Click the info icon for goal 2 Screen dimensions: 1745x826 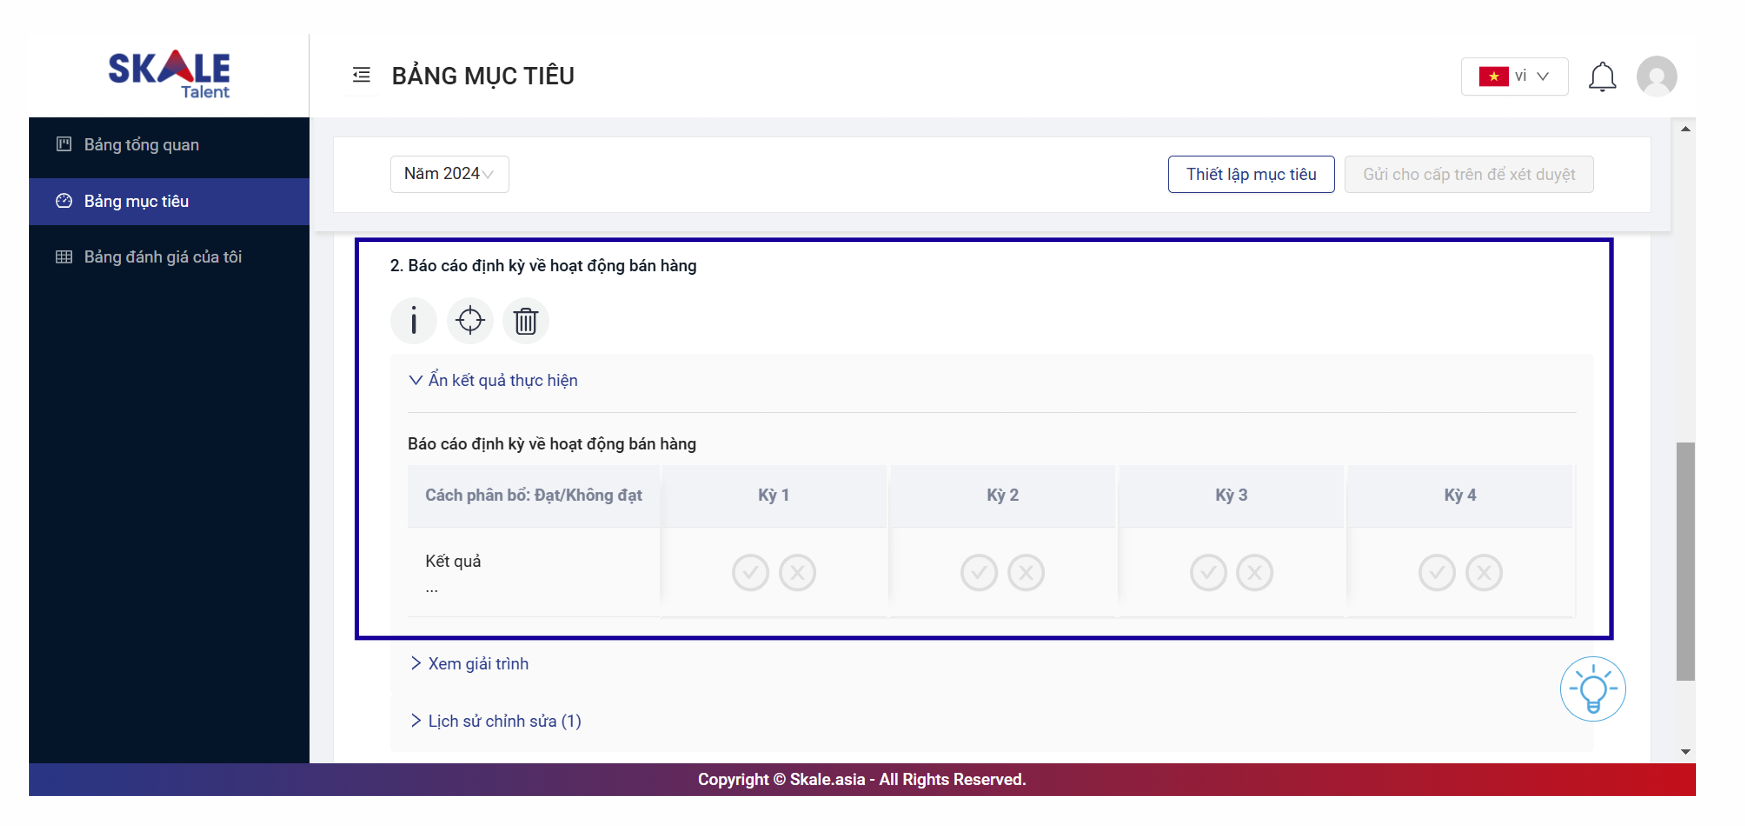(413, 321)
